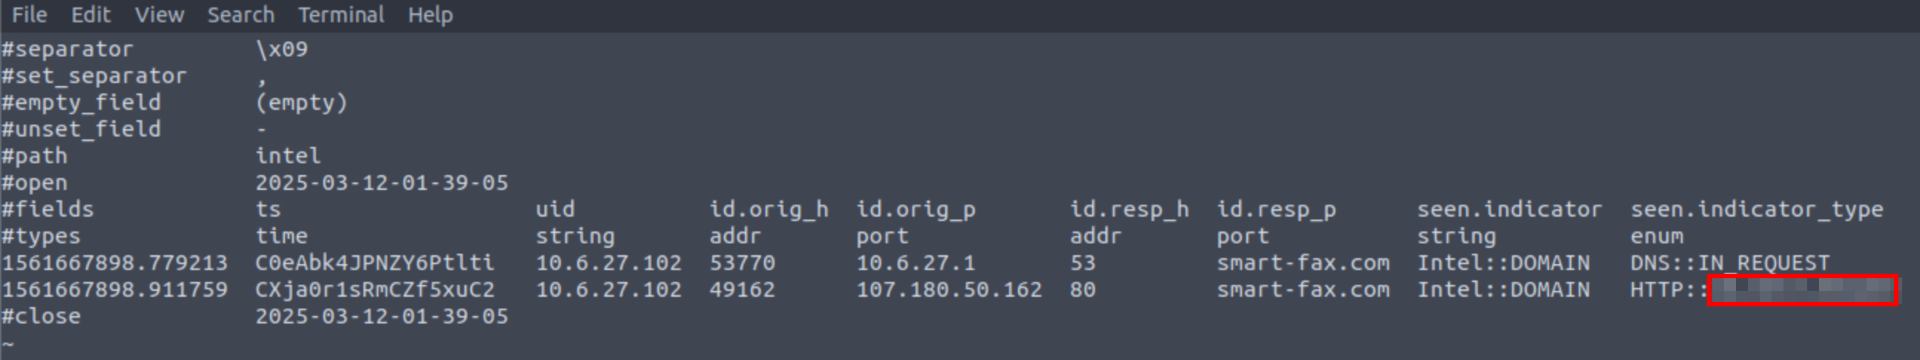Click the DNS::IN_REQUEST entry

1730,263
